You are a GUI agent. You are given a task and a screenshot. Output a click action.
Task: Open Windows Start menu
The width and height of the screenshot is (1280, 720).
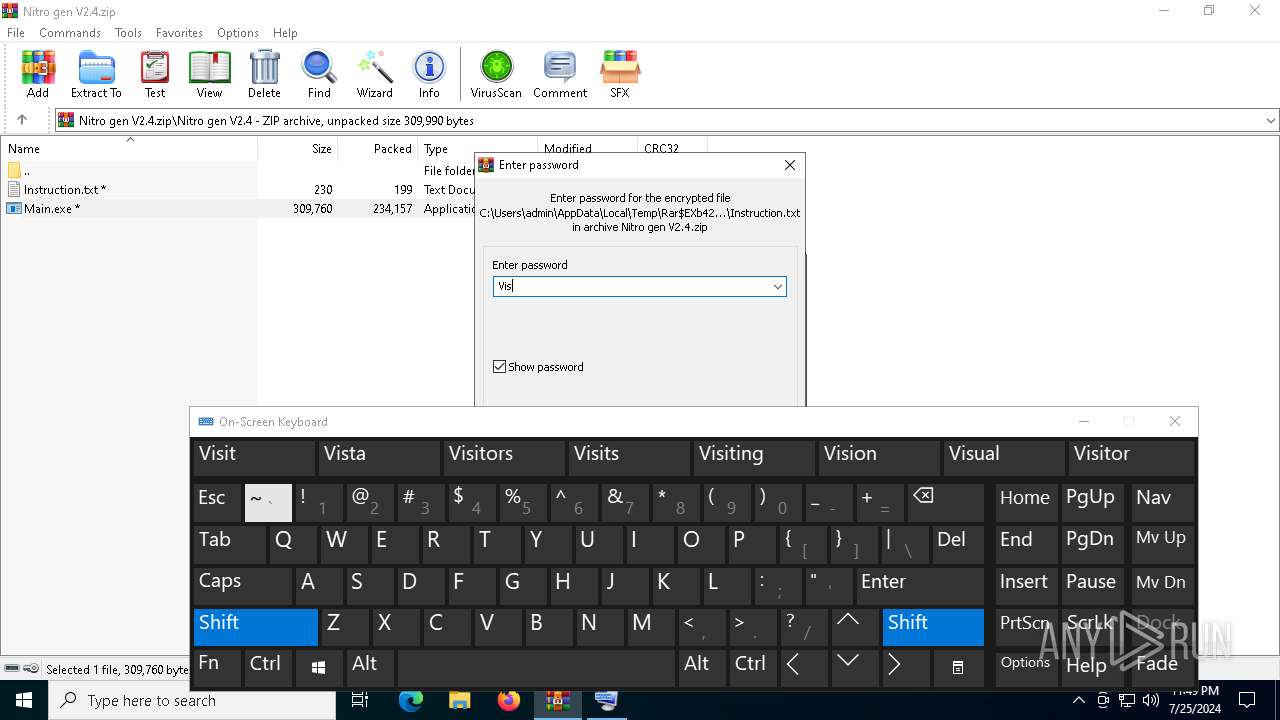click(x=24, y=700)
